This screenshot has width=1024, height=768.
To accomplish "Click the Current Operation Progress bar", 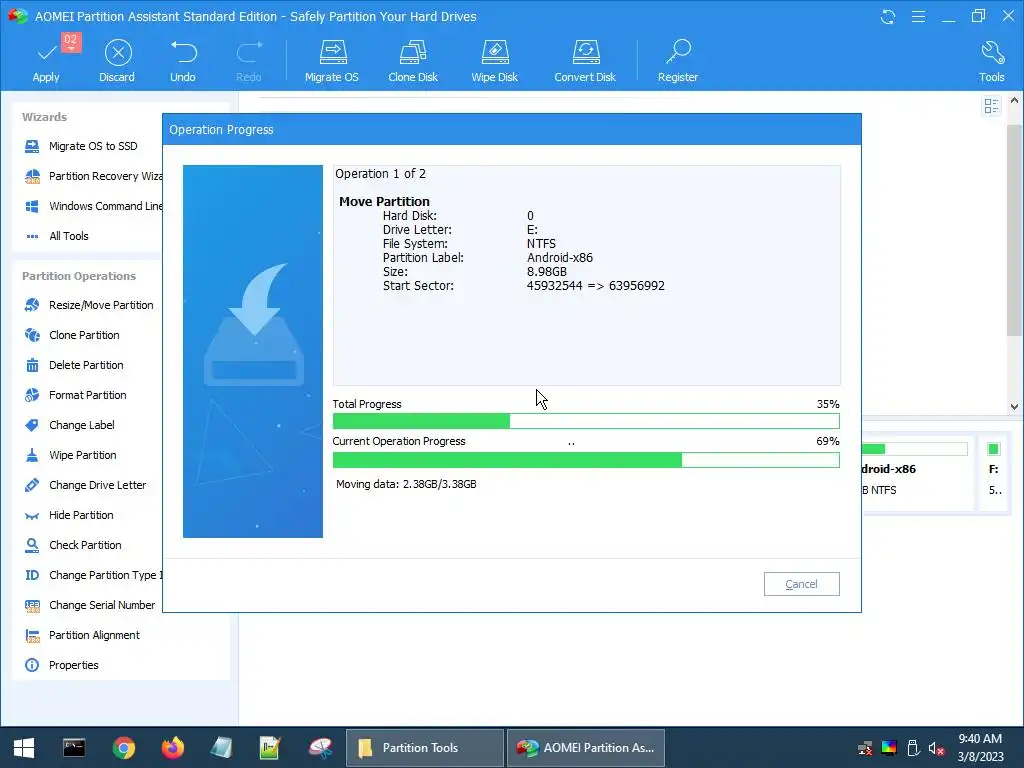I will (586, 460).
